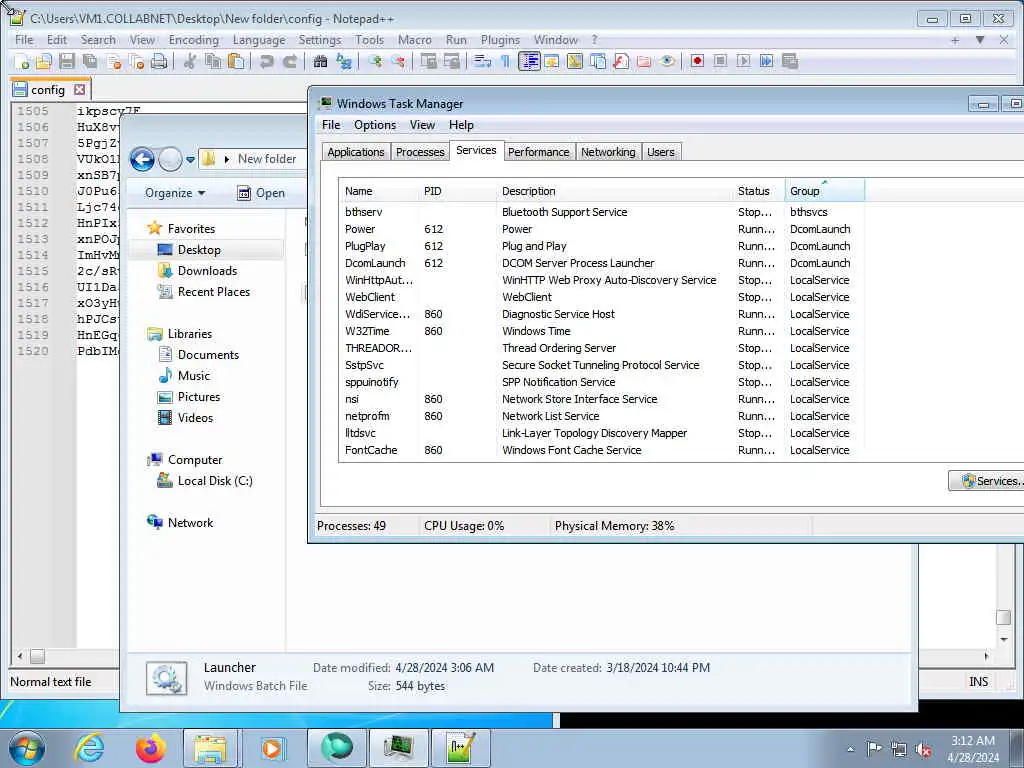Click the Zoom In icon in Notepad++

tap(375, 61)
